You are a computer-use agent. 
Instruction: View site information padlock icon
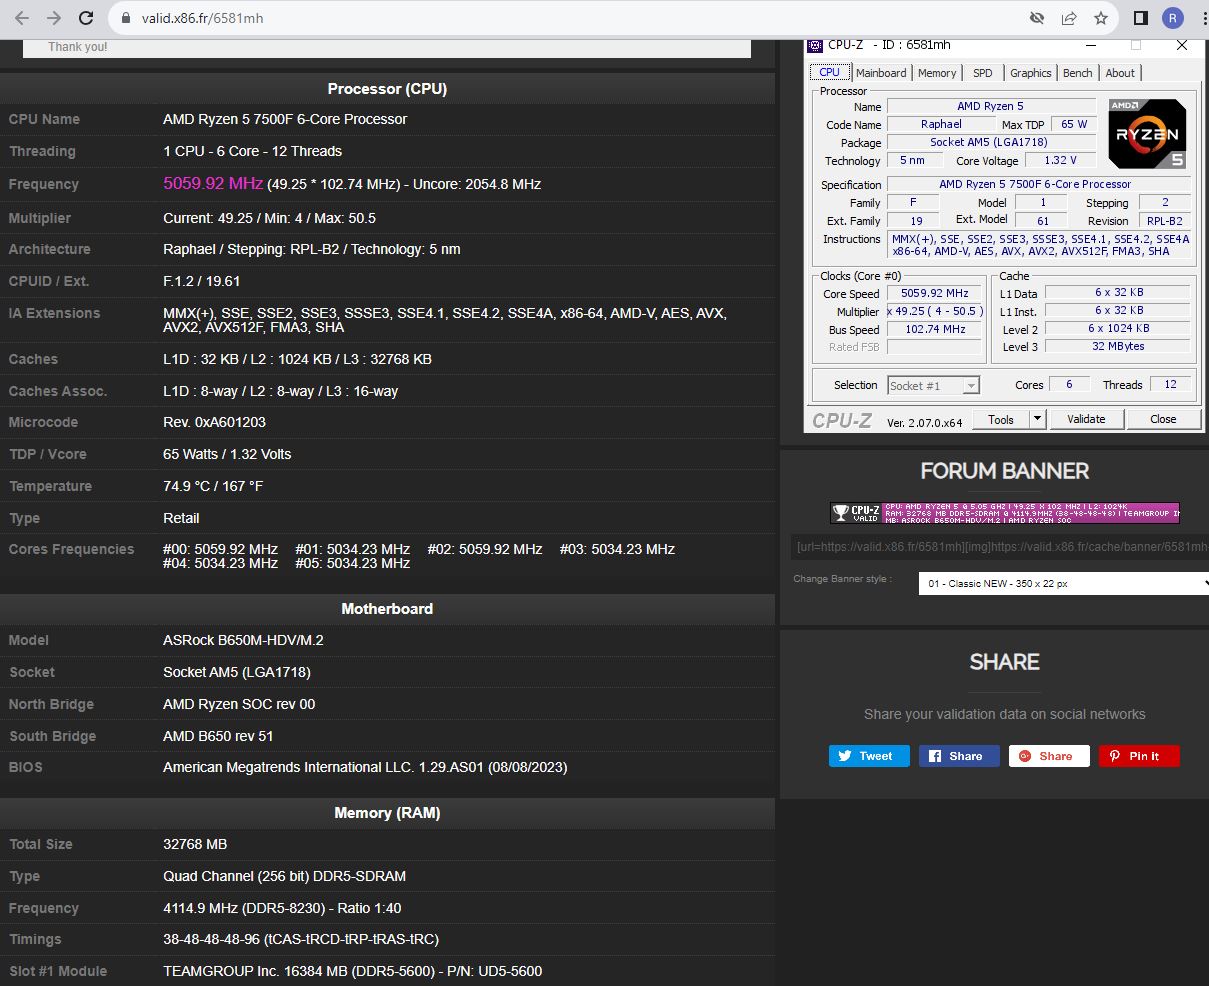pos(126,18)
